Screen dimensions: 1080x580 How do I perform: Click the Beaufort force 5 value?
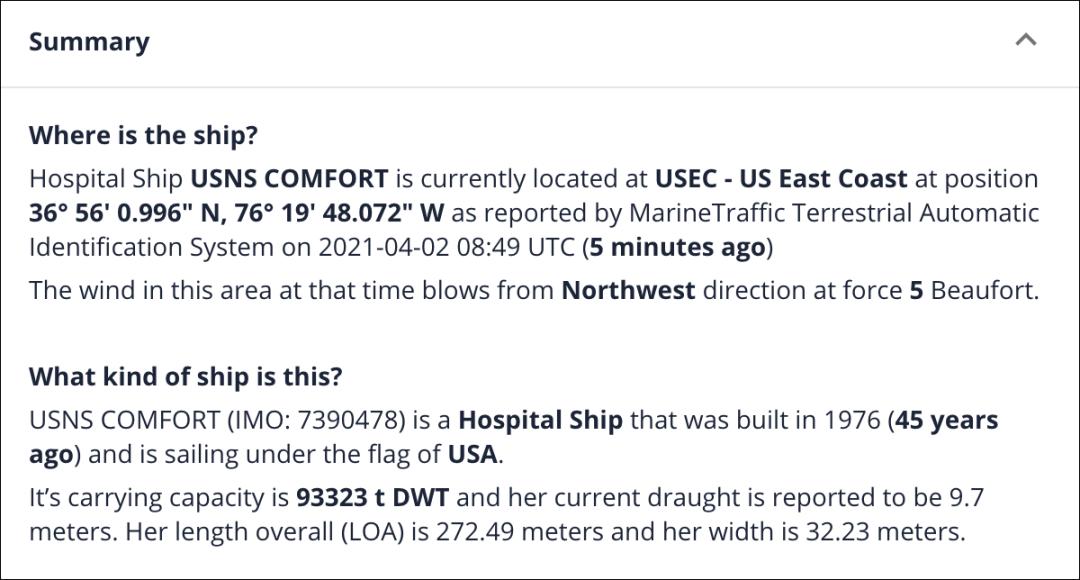click(916, 290)
